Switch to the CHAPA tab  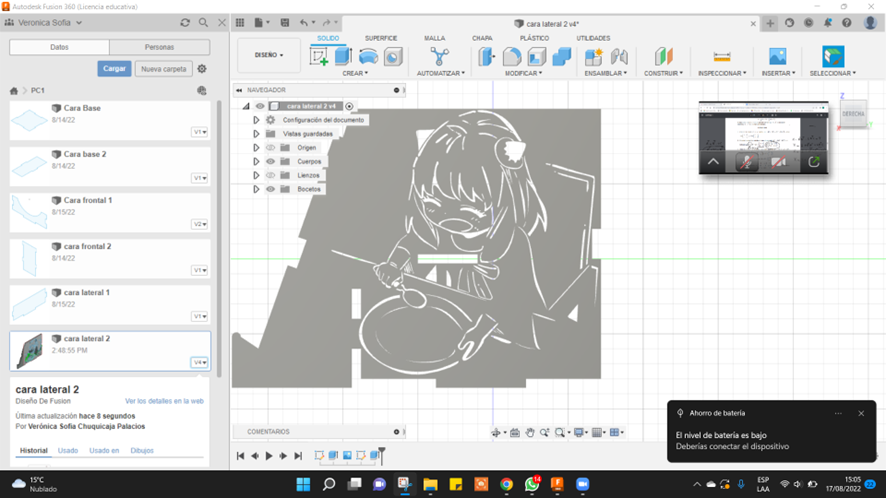482,38
